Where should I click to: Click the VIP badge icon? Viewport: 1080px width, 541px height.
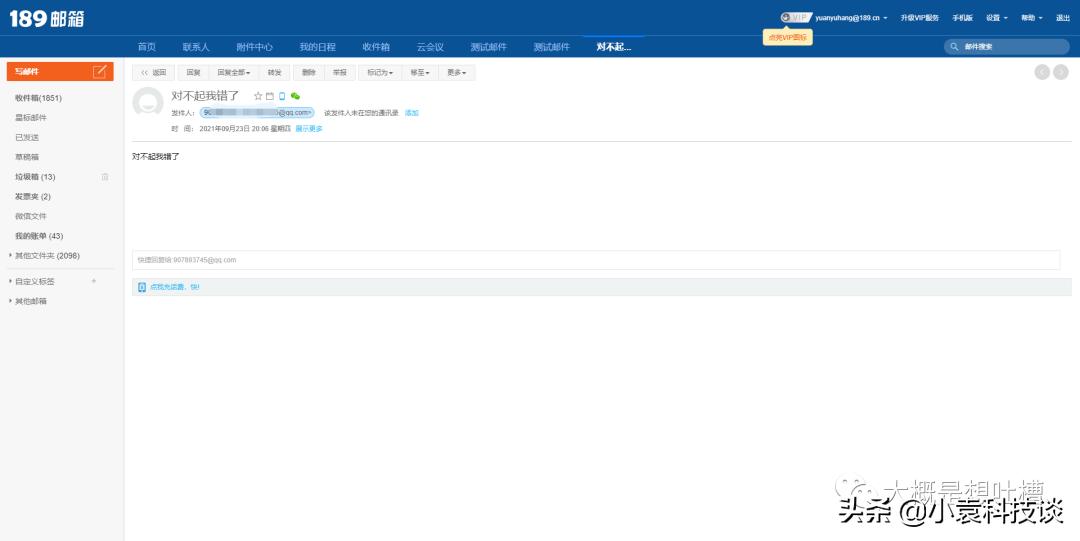coord(796,18)
